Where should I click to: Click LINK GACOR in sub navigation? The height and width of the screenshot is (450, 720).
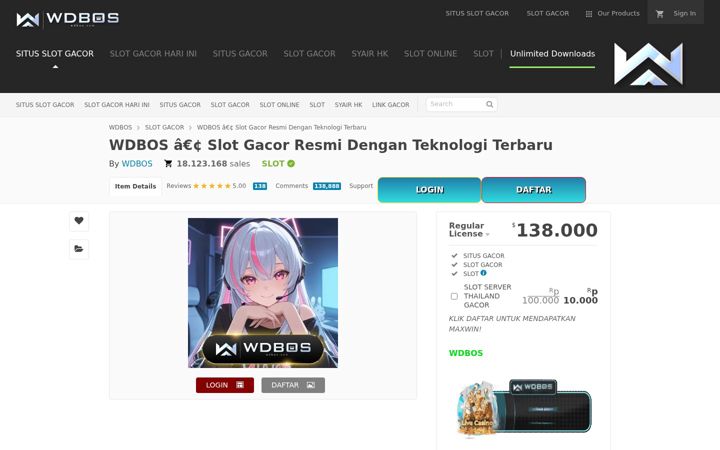390,105
